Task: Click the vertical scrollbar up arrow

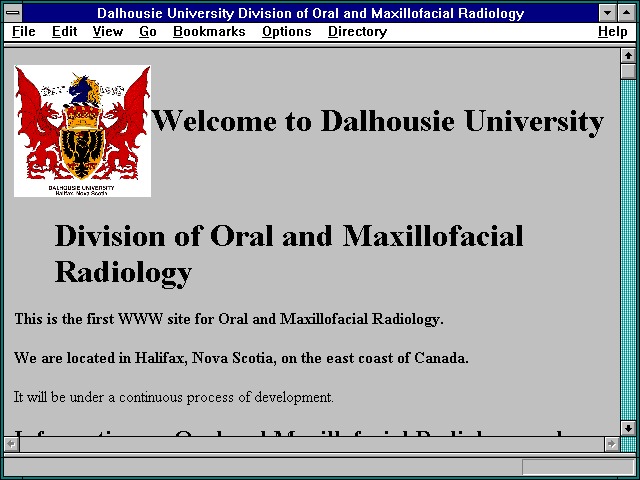Action: 628,56
